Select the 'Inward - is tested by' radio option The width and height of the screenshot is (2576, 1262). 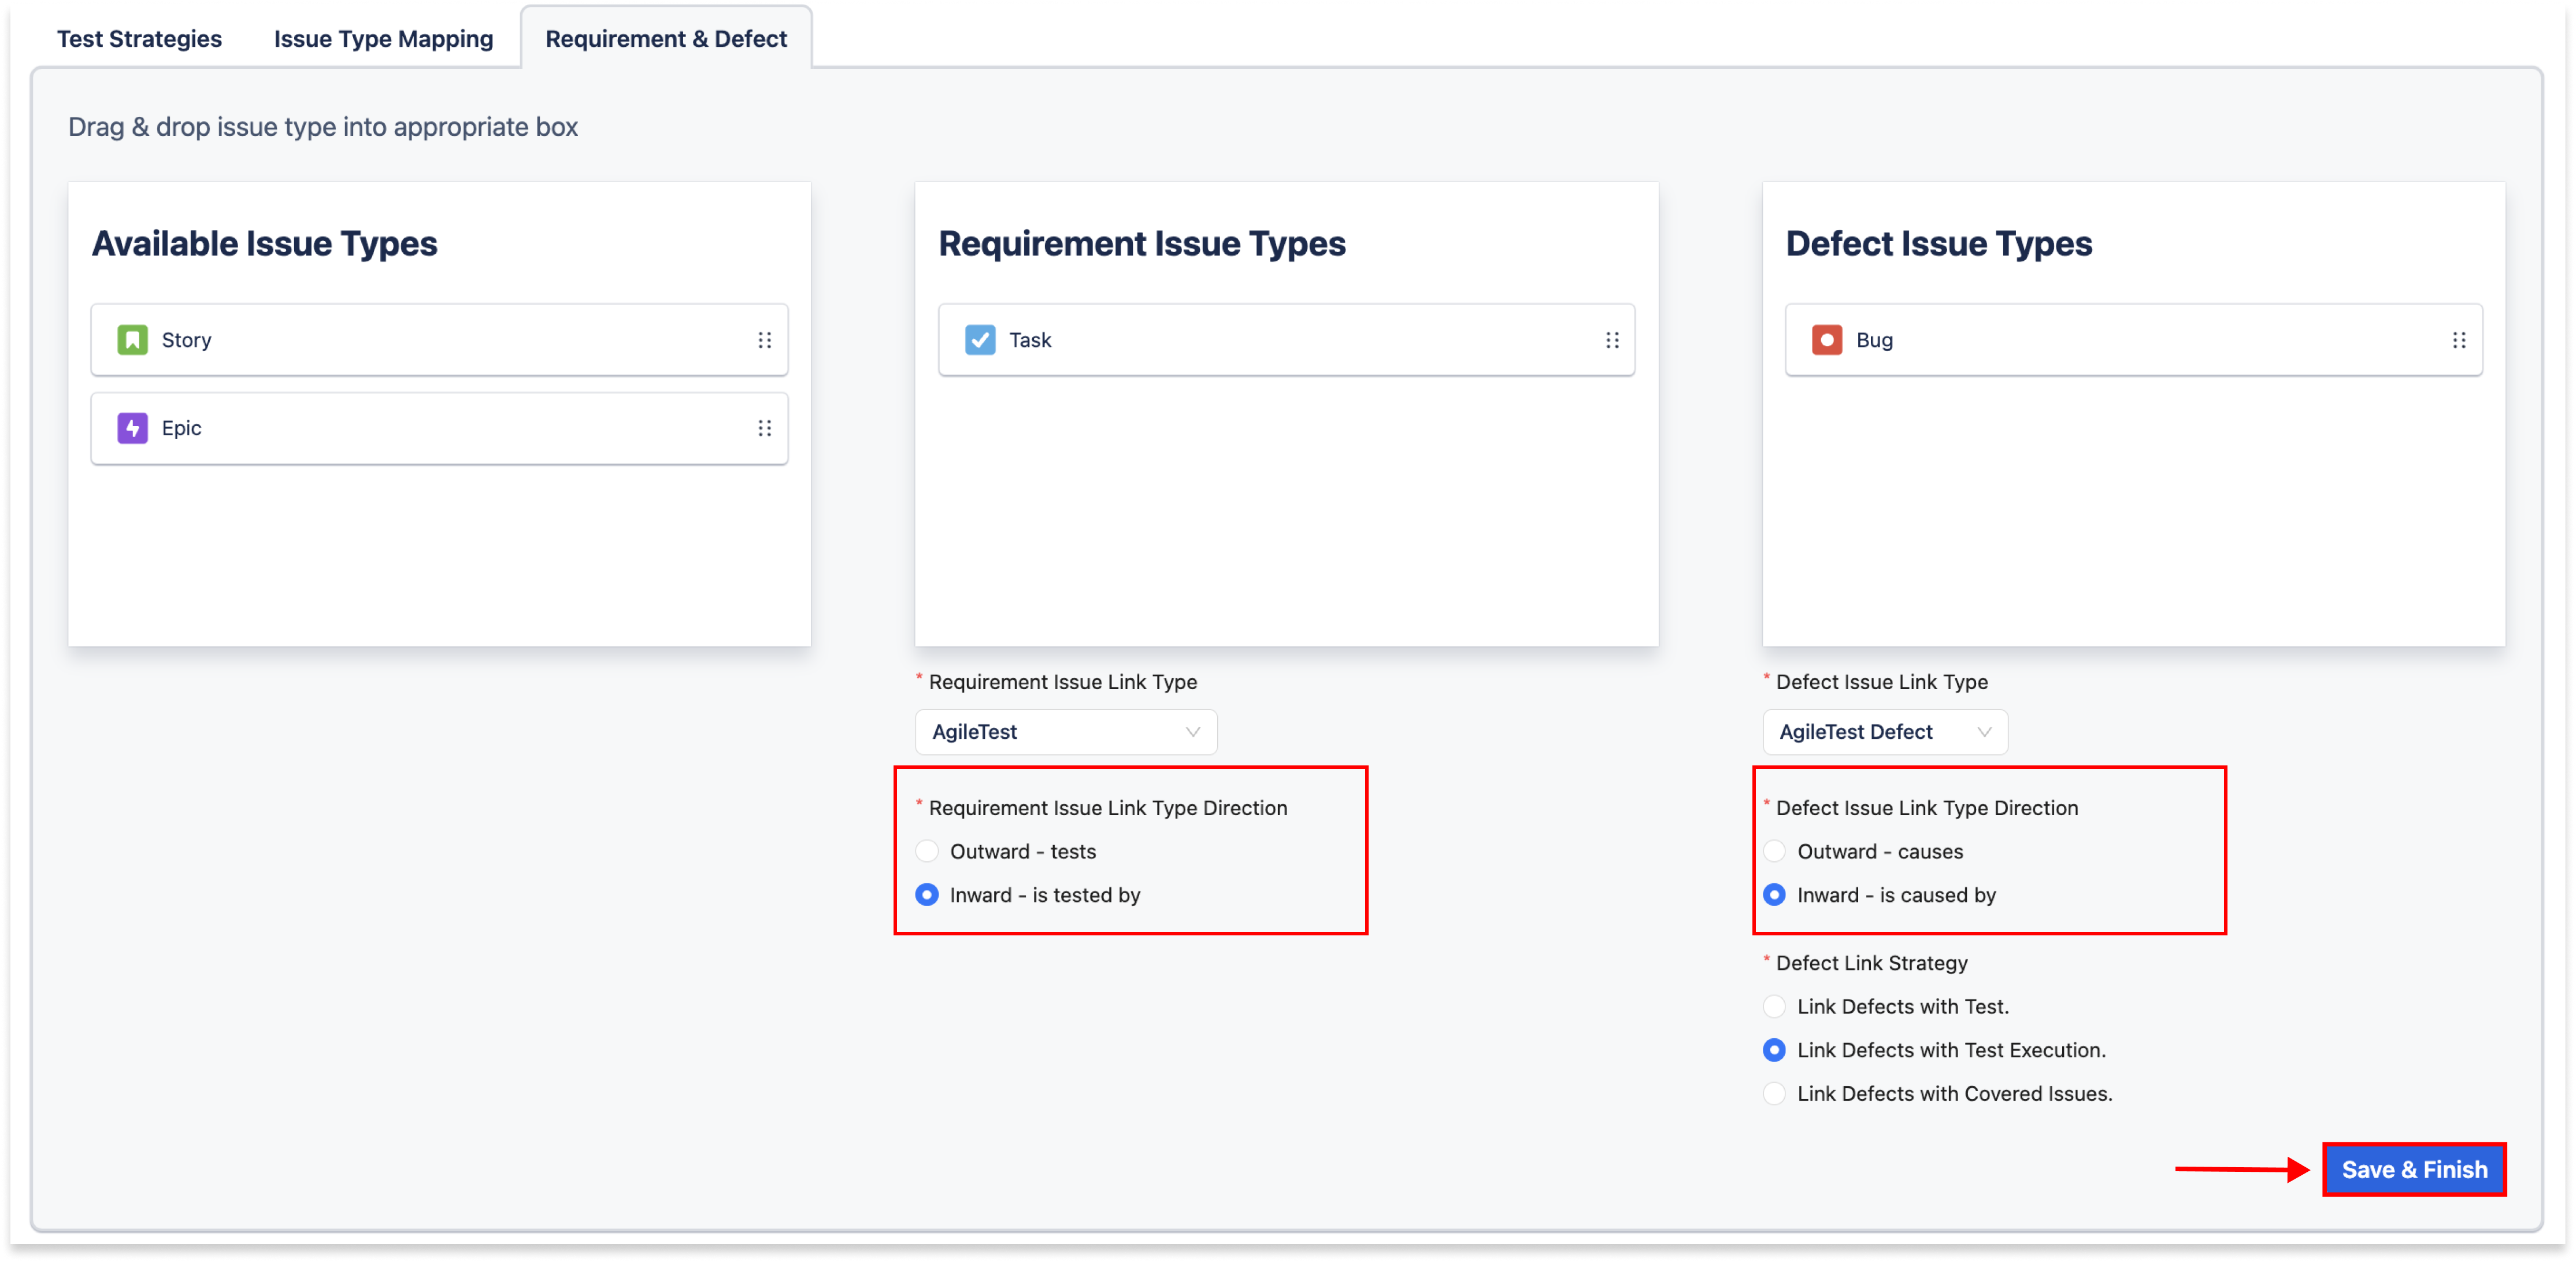click(927, 895)
